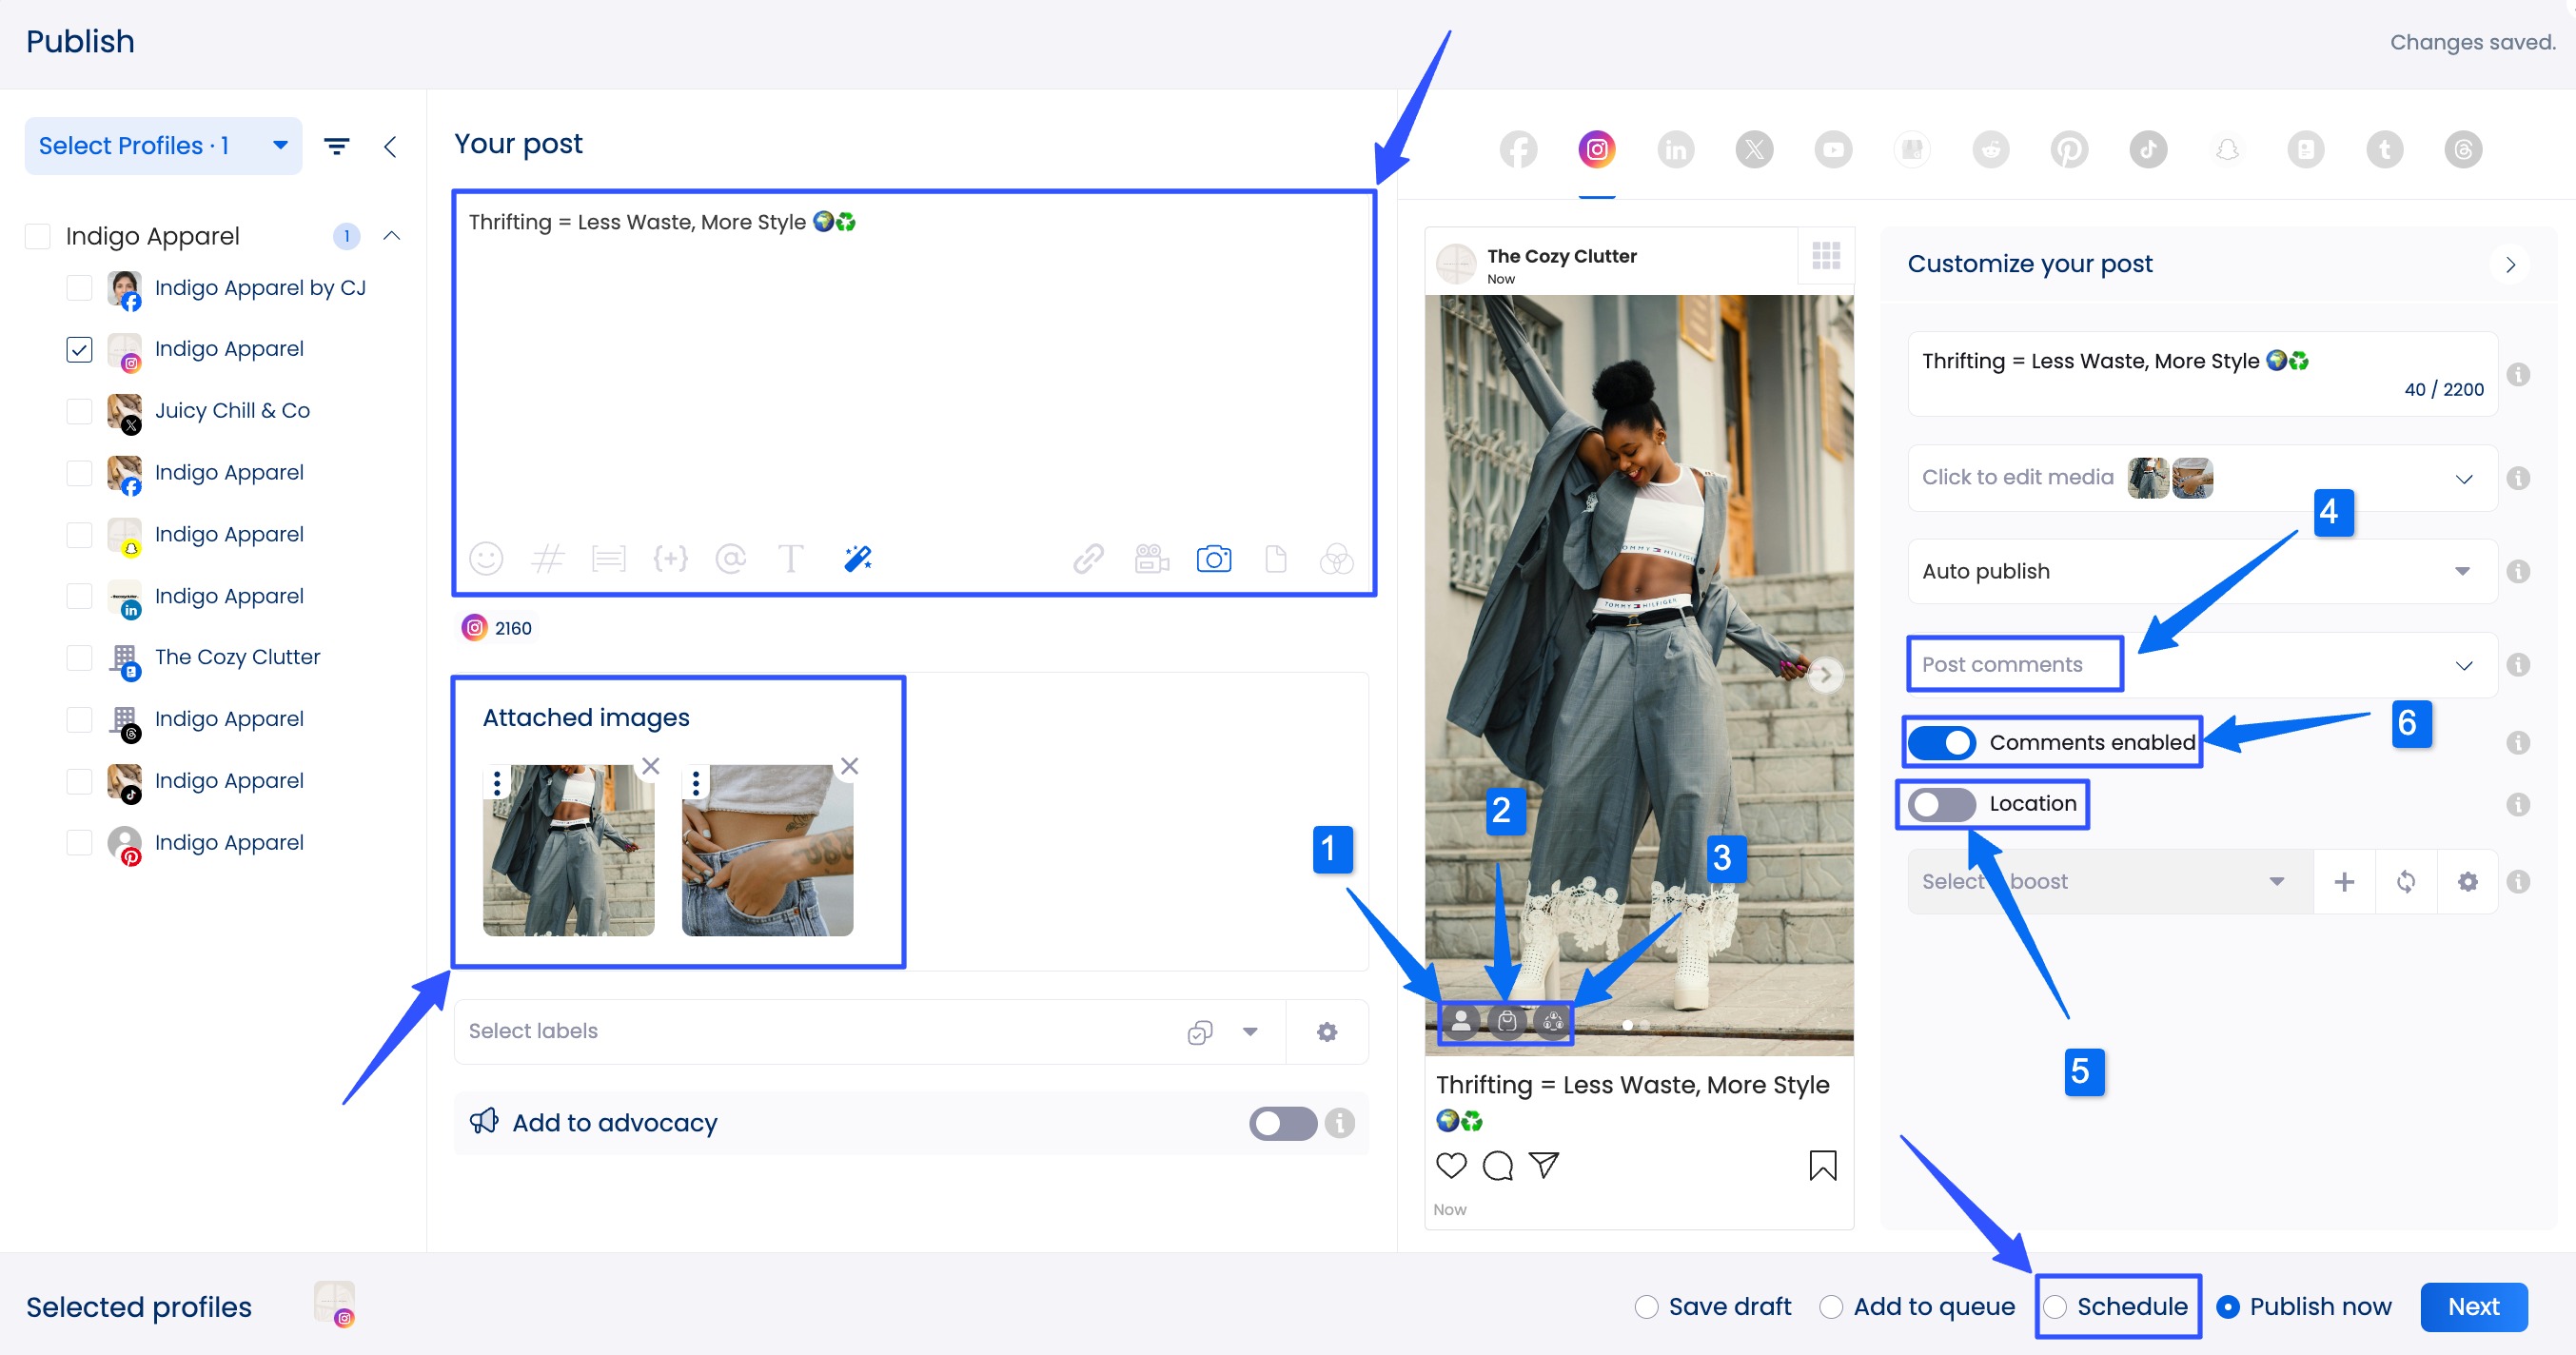This screenshot has width=2576, height=1355.
Task: Open the emoji picker in the composer
Action: coord(486,558)
